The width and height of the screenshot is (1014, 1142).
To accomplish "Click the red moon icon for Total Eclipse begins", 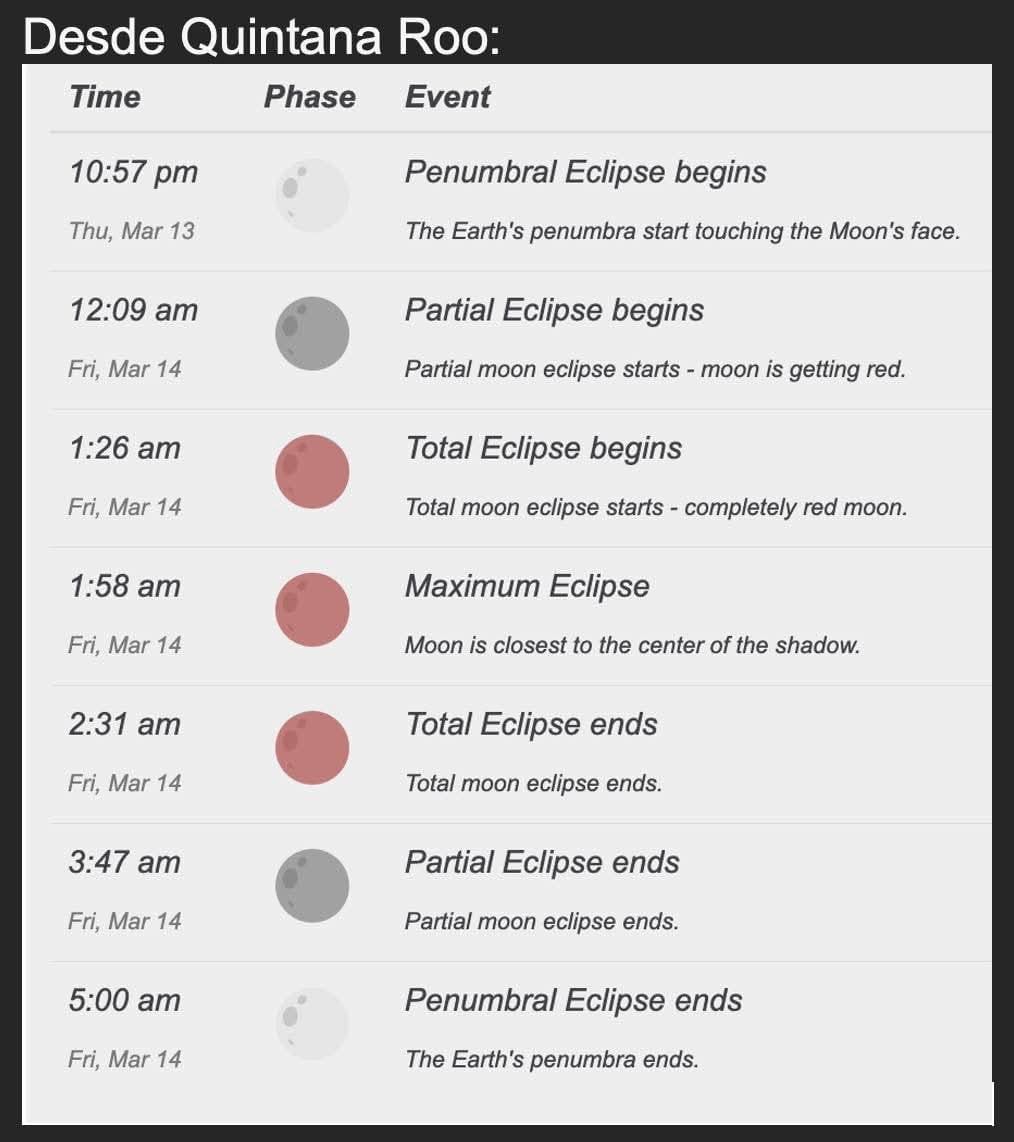I will pos(312,471).
